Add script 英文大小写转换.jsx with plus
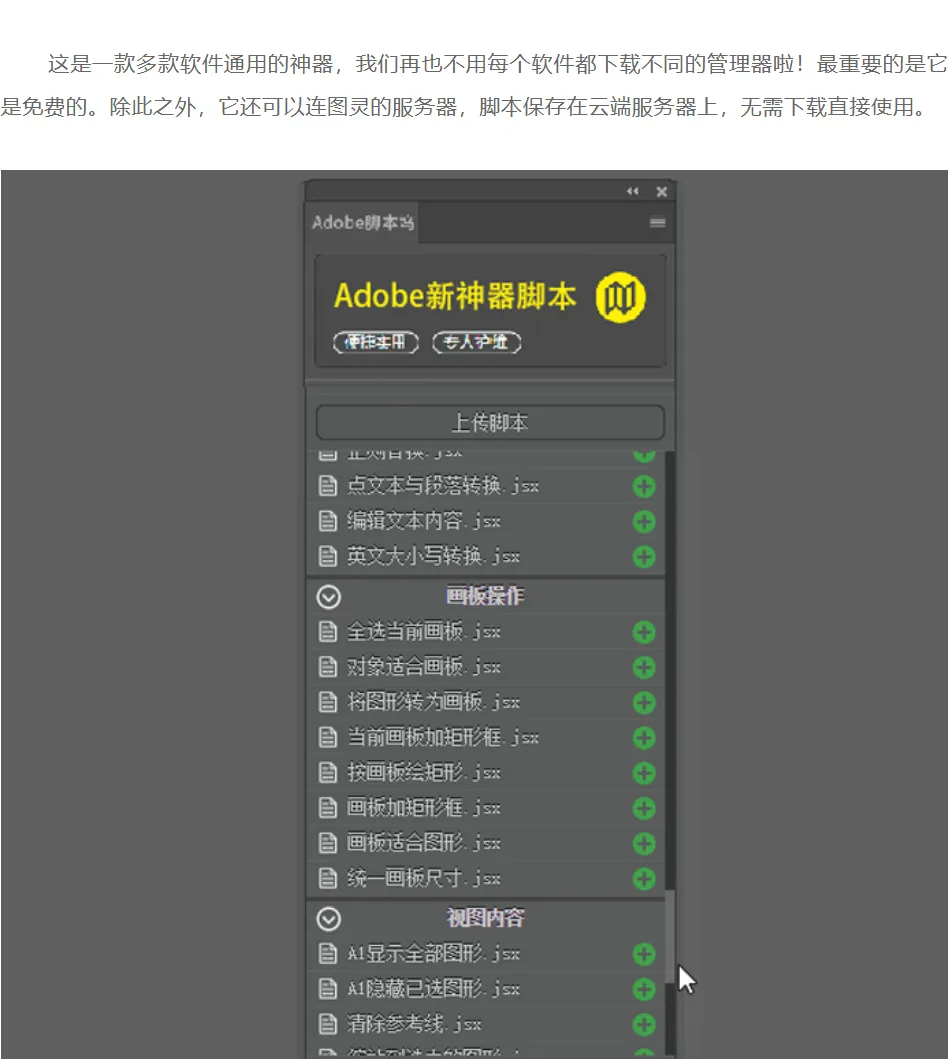 [644, 557]
